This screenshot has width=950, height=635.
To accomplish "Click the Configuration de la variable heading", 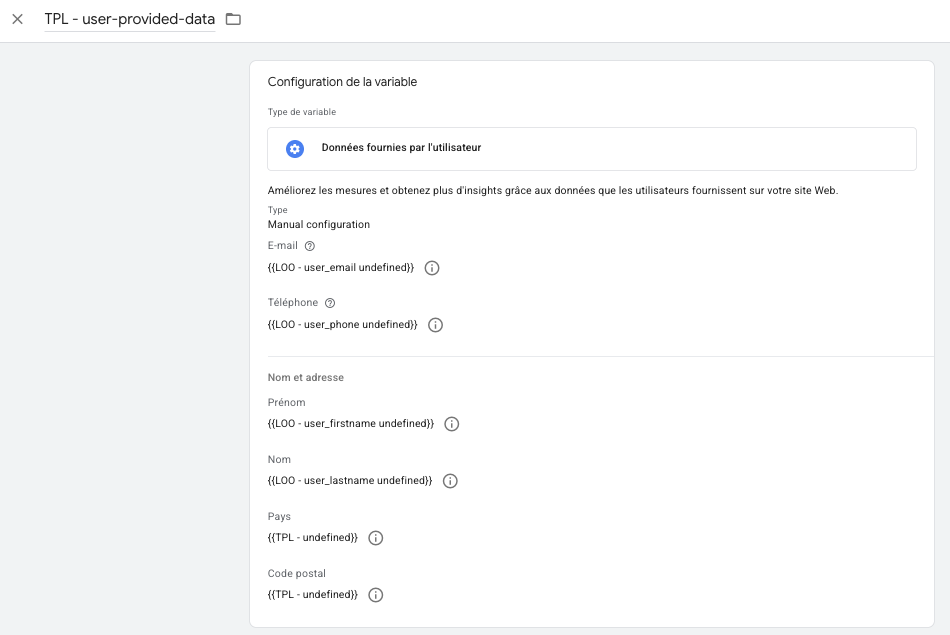I will click(342, 82).
